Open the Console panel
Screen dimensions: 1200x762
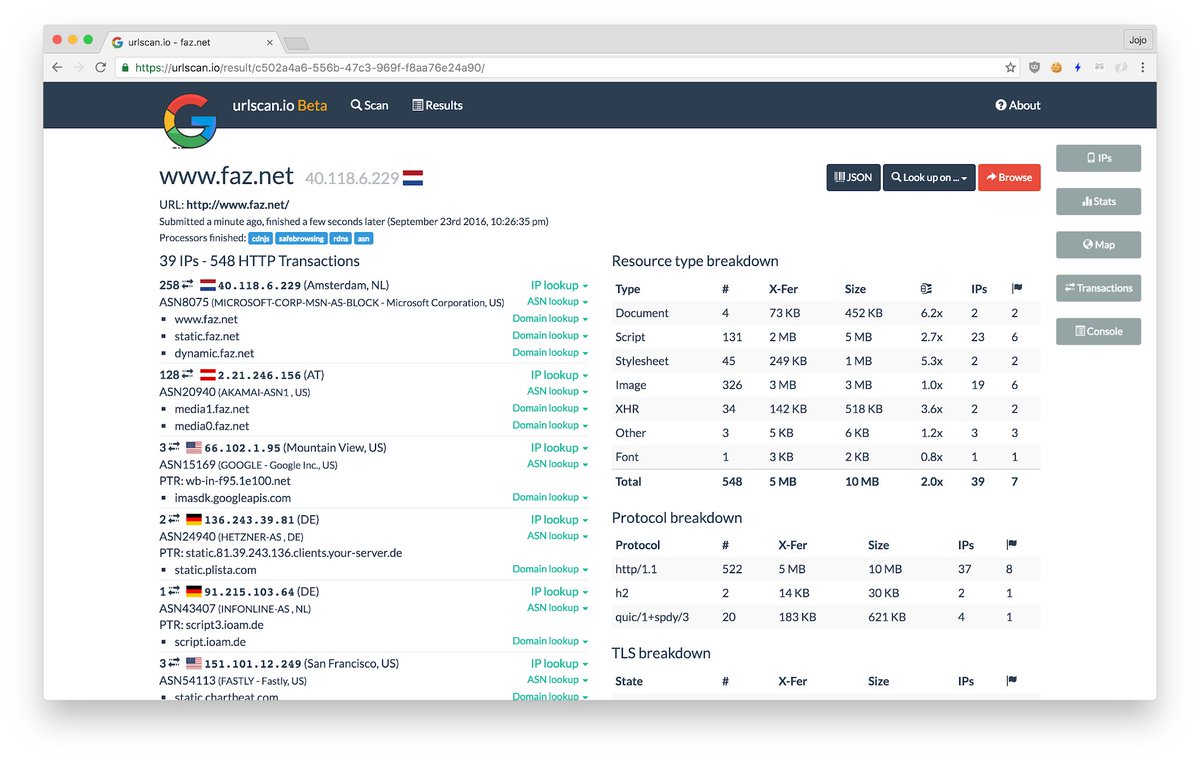pos(1098,331)
